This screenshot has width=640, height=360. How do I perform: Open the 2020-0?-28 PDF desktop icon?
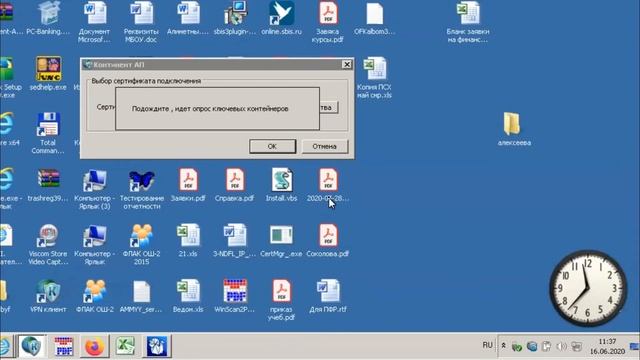(x=328, y=185)
